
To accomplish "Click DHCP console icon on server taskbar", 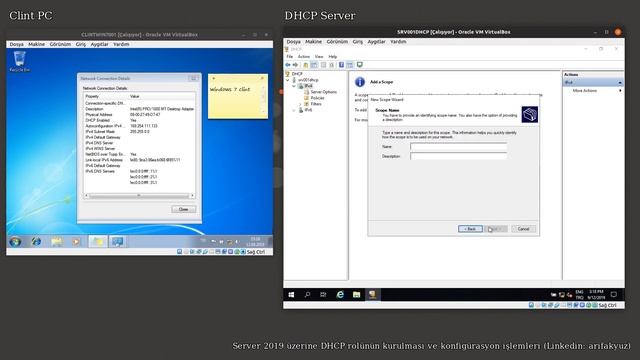I will 372,294.
